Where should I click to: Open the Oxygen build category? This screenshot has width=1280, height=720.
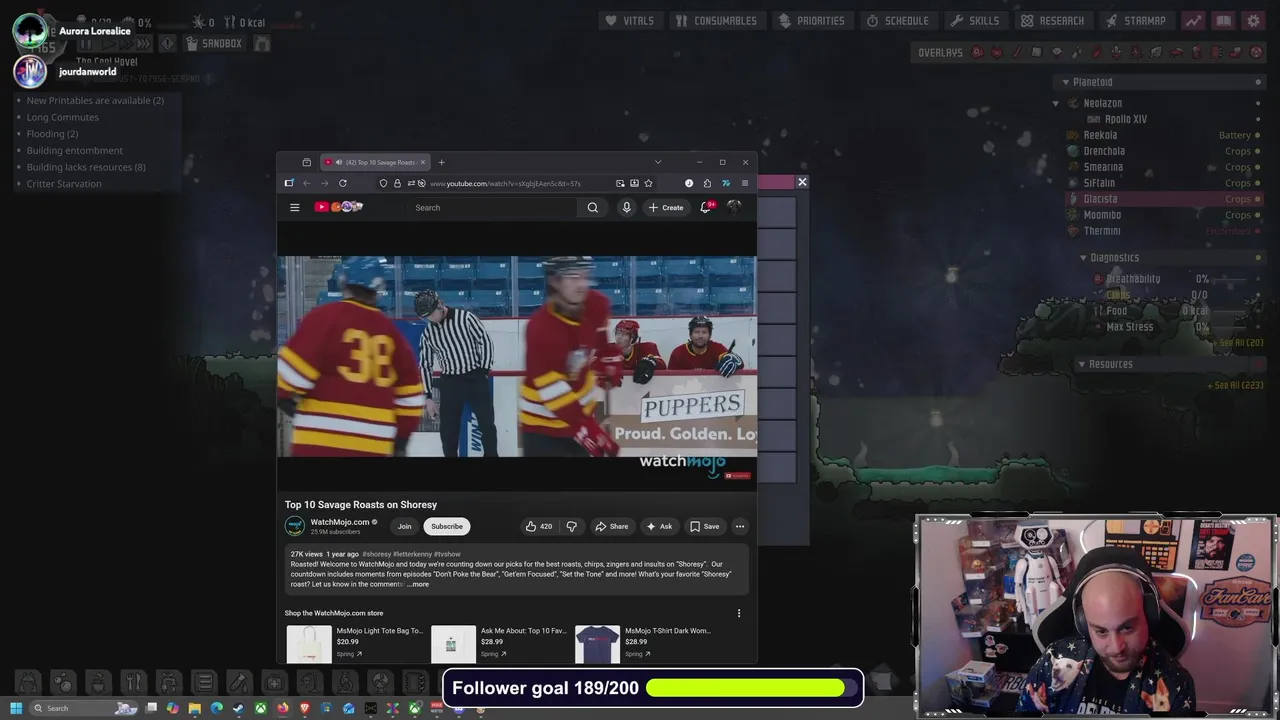point(62,682)
